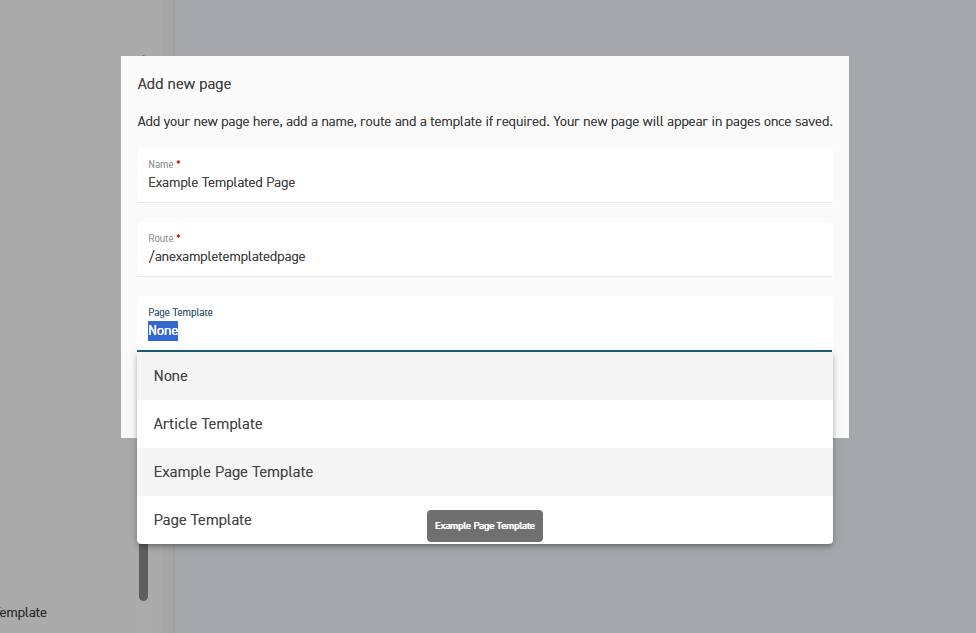
Task: Click the Name input field
Action: [x=400, y=182]
